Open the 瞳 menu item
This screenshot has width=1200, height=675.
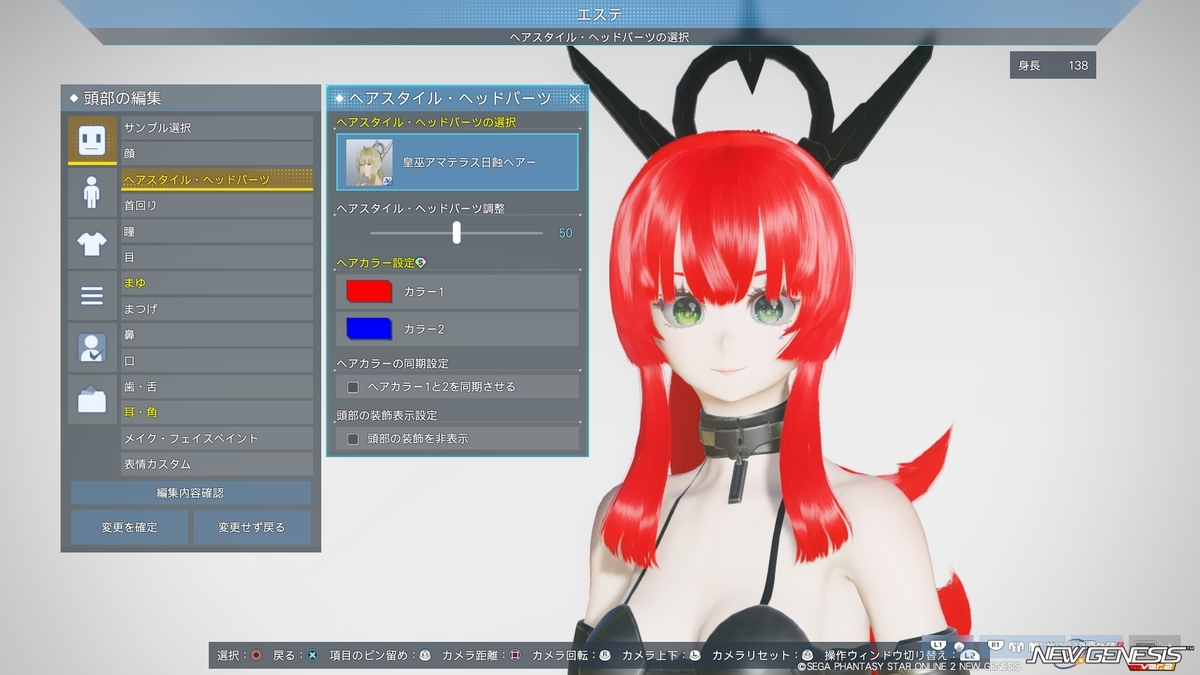pos(217,231)
